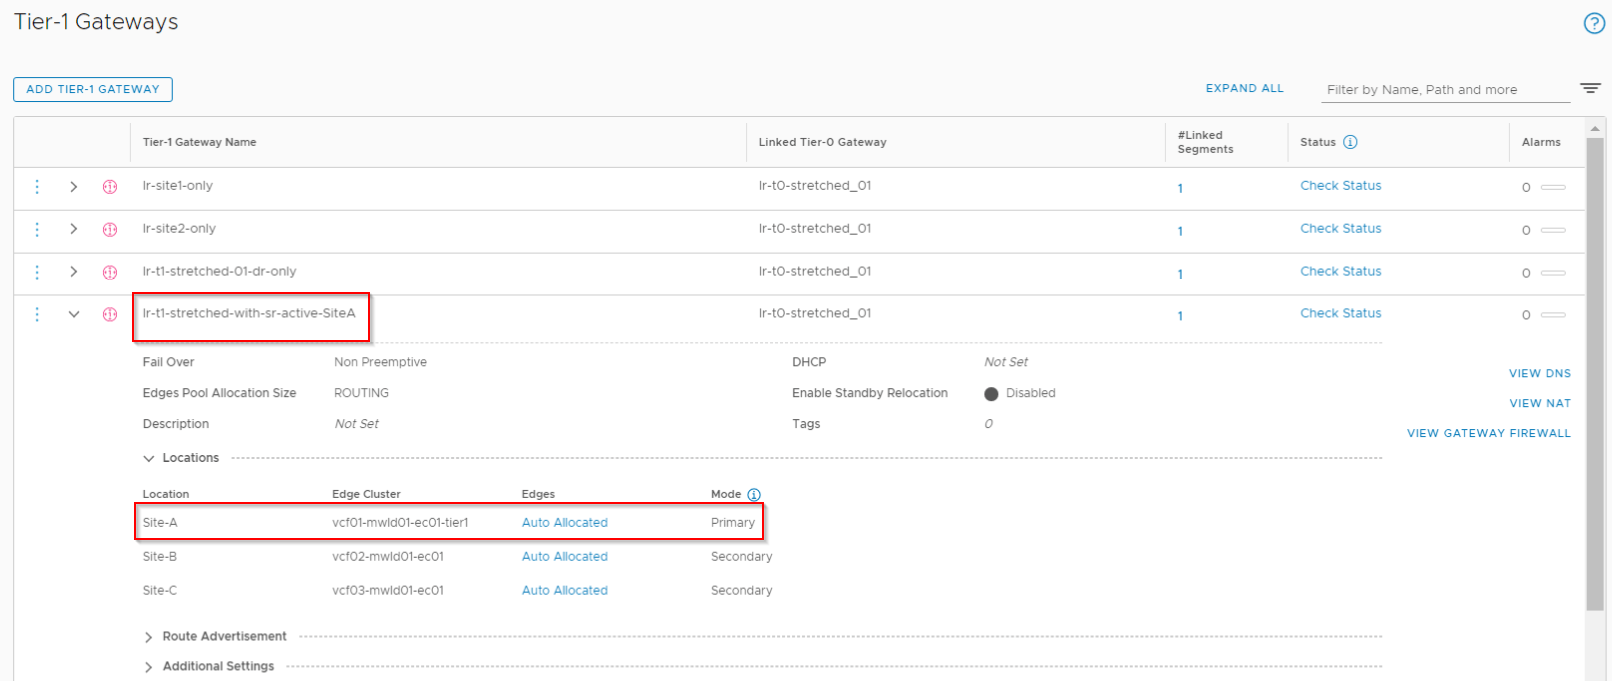Click the gateway icon of lr-t1-stretched-01-dr-only
Screen dimensions: 1612x681
pos(110,272)
